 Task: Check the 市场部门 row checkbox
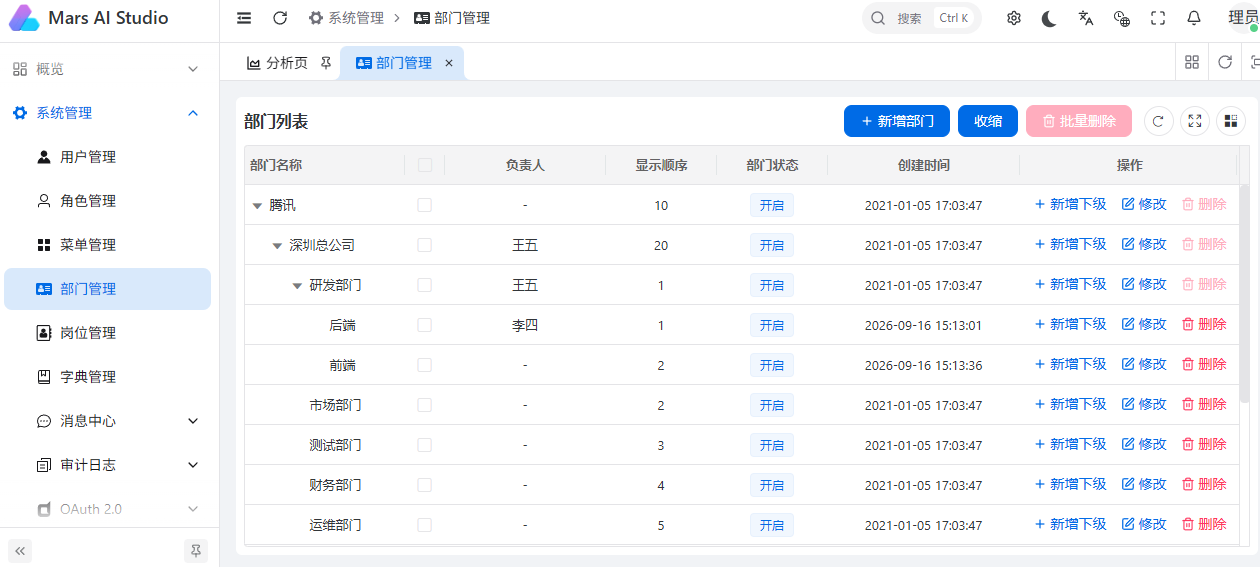(425, 405)
